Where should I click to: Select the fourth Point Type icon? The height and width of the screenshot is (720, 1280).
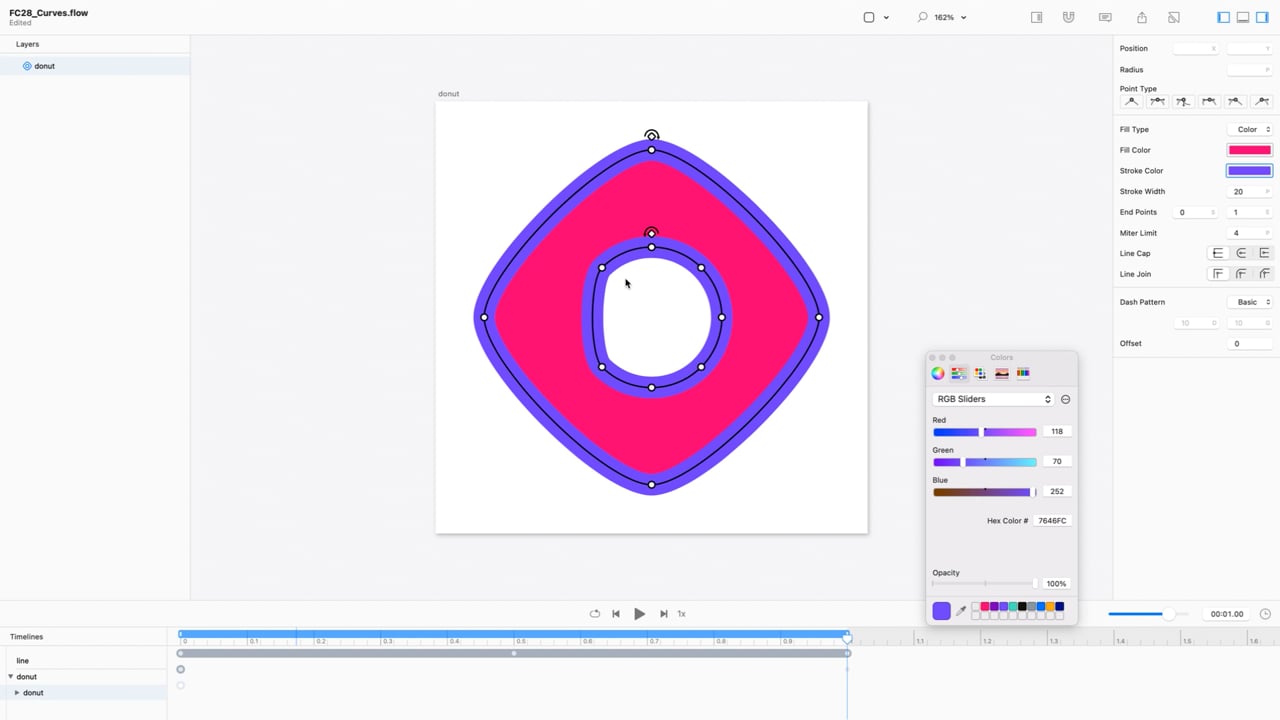coord(1209,102)
